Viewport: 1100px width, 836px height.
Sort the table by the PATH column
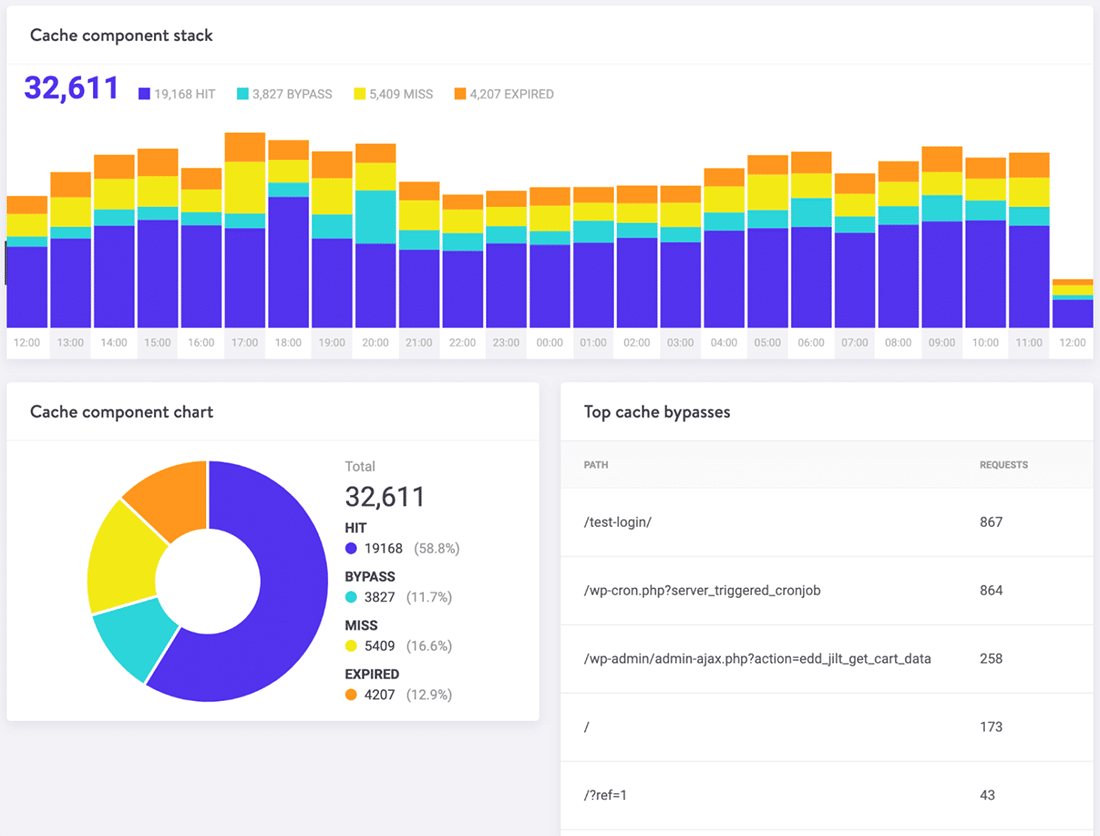(595, 465)
